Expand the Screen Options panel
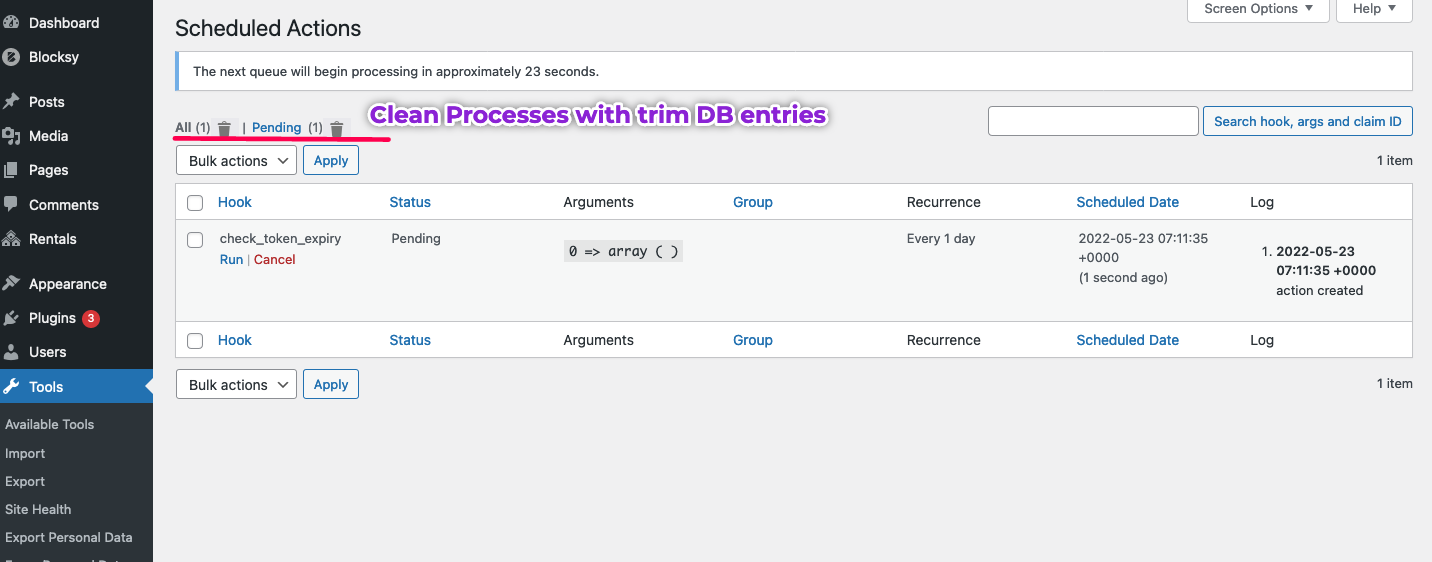This screenshot has height=562, width=1432. click(1258, 9)
